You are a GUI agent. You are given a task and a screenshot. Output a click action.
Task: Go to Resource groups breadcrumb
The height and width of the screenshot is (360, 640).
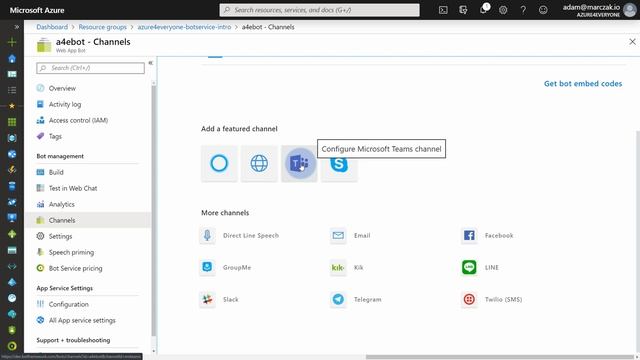102,27
